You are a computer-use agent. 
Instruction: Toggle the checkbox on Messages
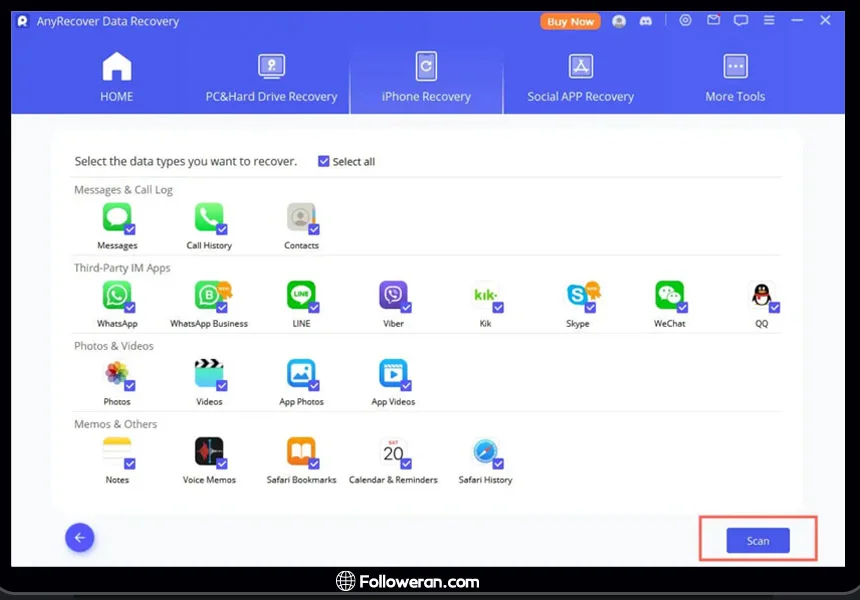click(130, 230)
